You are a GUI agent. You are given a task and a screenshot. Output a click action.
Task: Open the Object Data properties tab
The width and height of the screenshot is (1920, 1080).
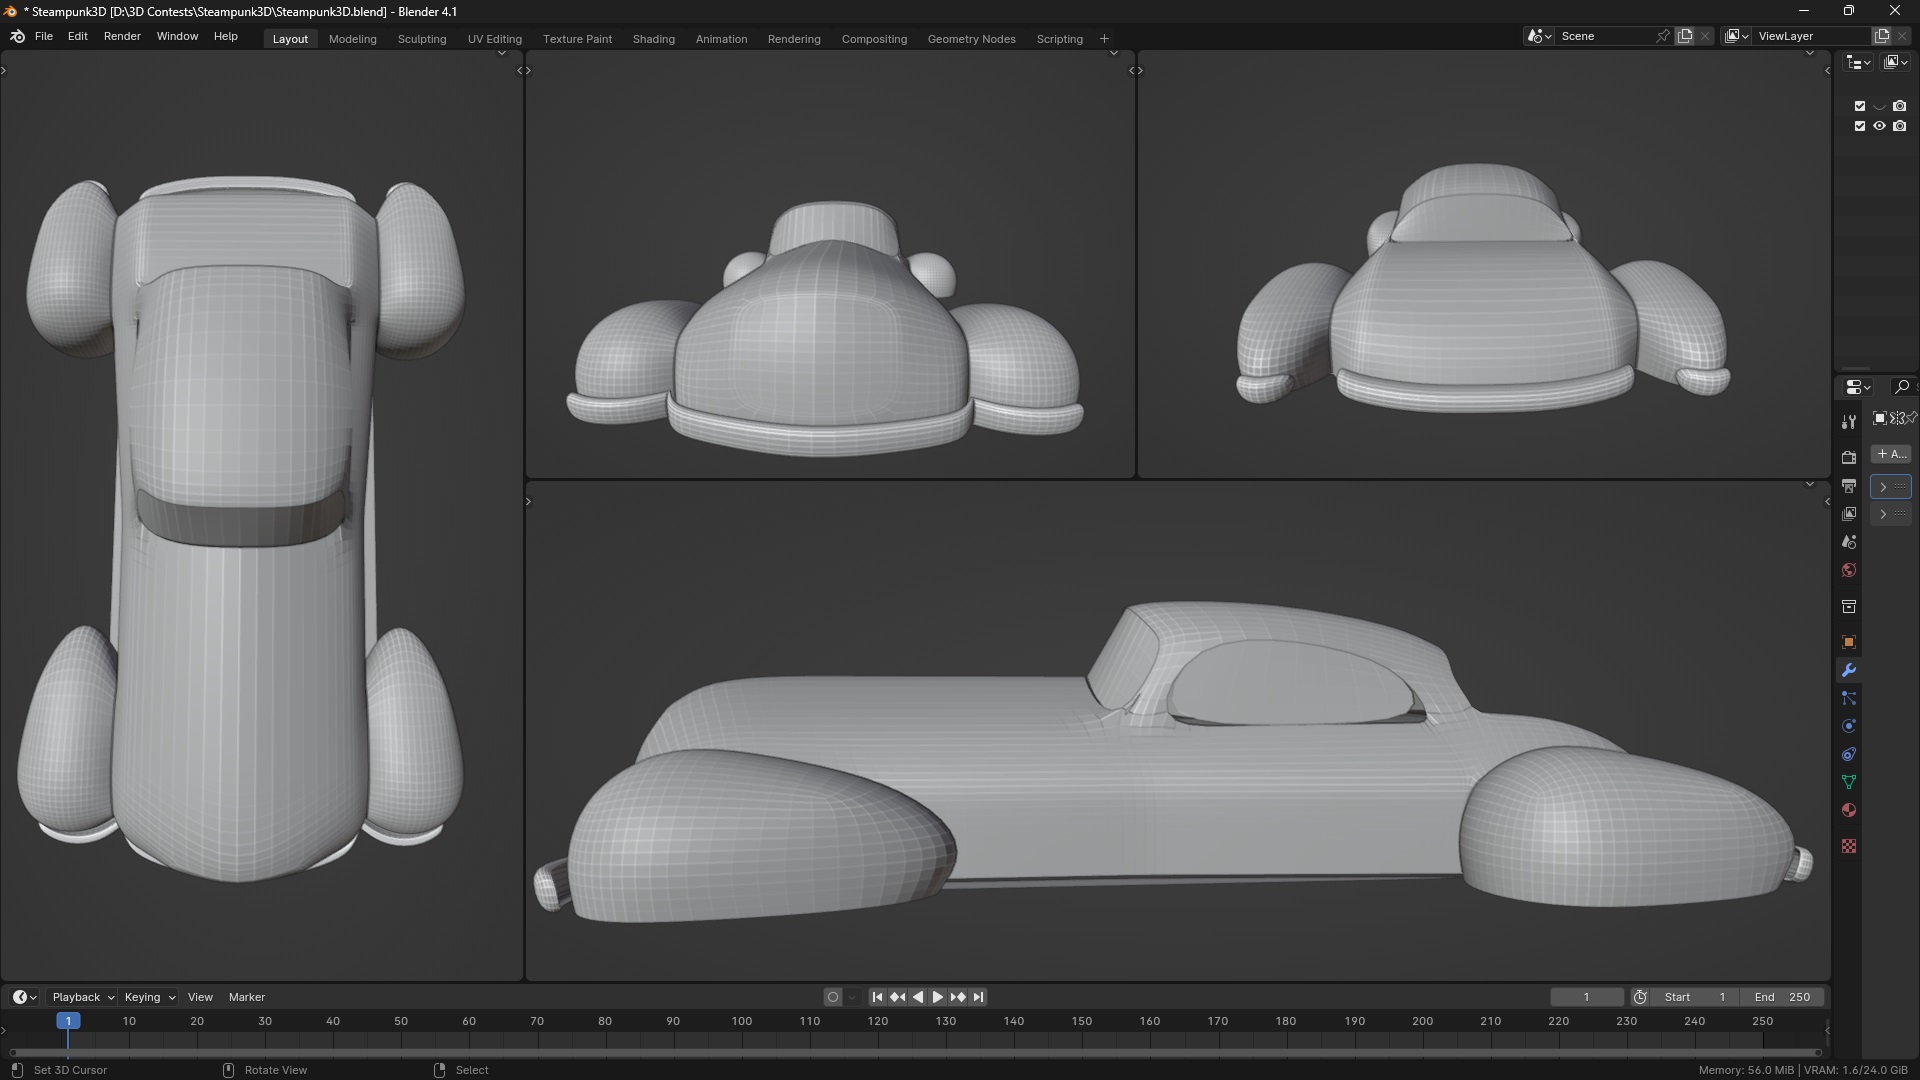click(1848, 782)
